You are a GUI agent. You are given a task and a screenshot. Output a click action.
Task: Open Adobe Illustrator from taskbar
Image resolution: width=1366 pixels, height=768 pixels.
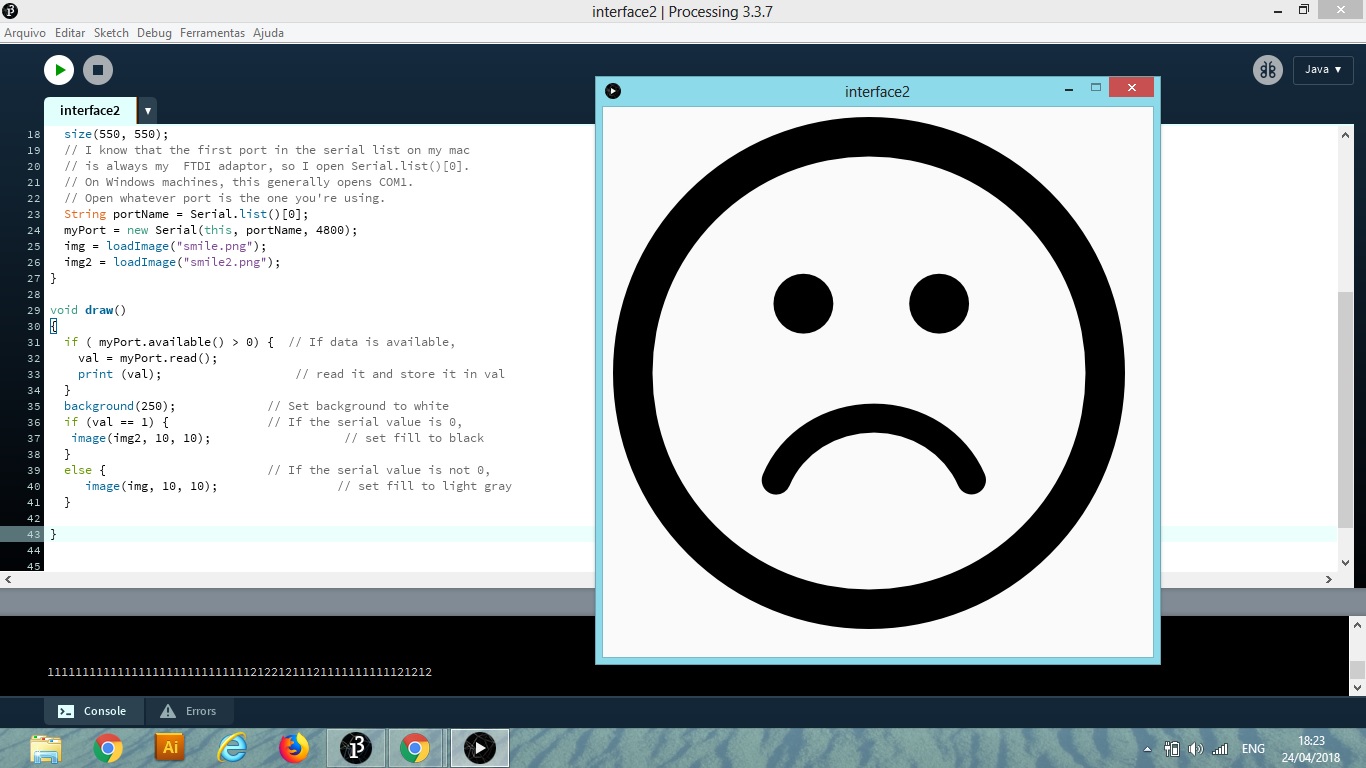[x=170, y=748]
